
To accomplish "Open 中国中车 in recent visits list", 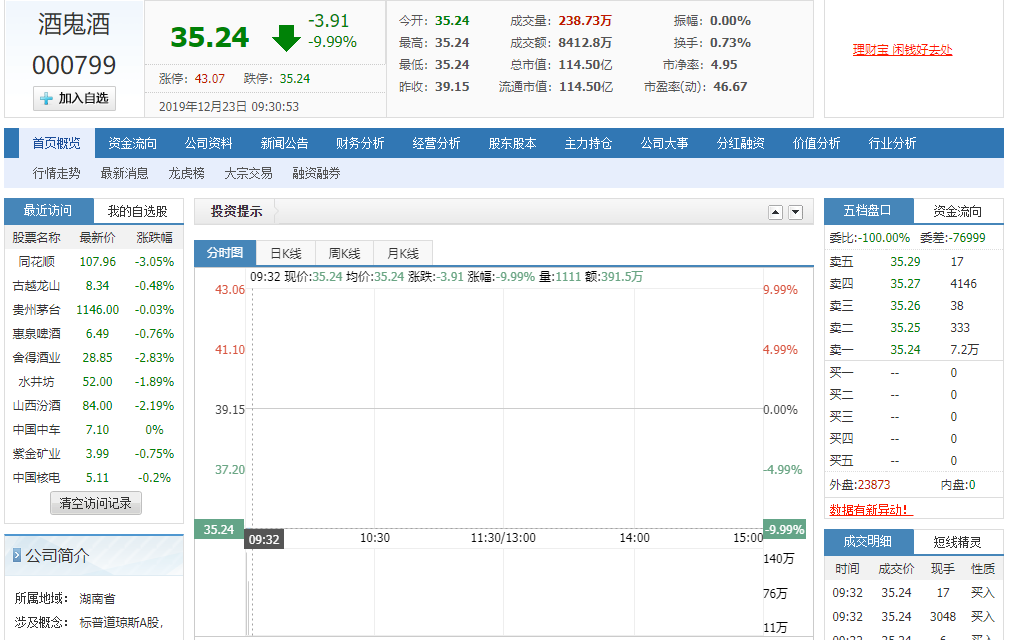I will (37, 430).
